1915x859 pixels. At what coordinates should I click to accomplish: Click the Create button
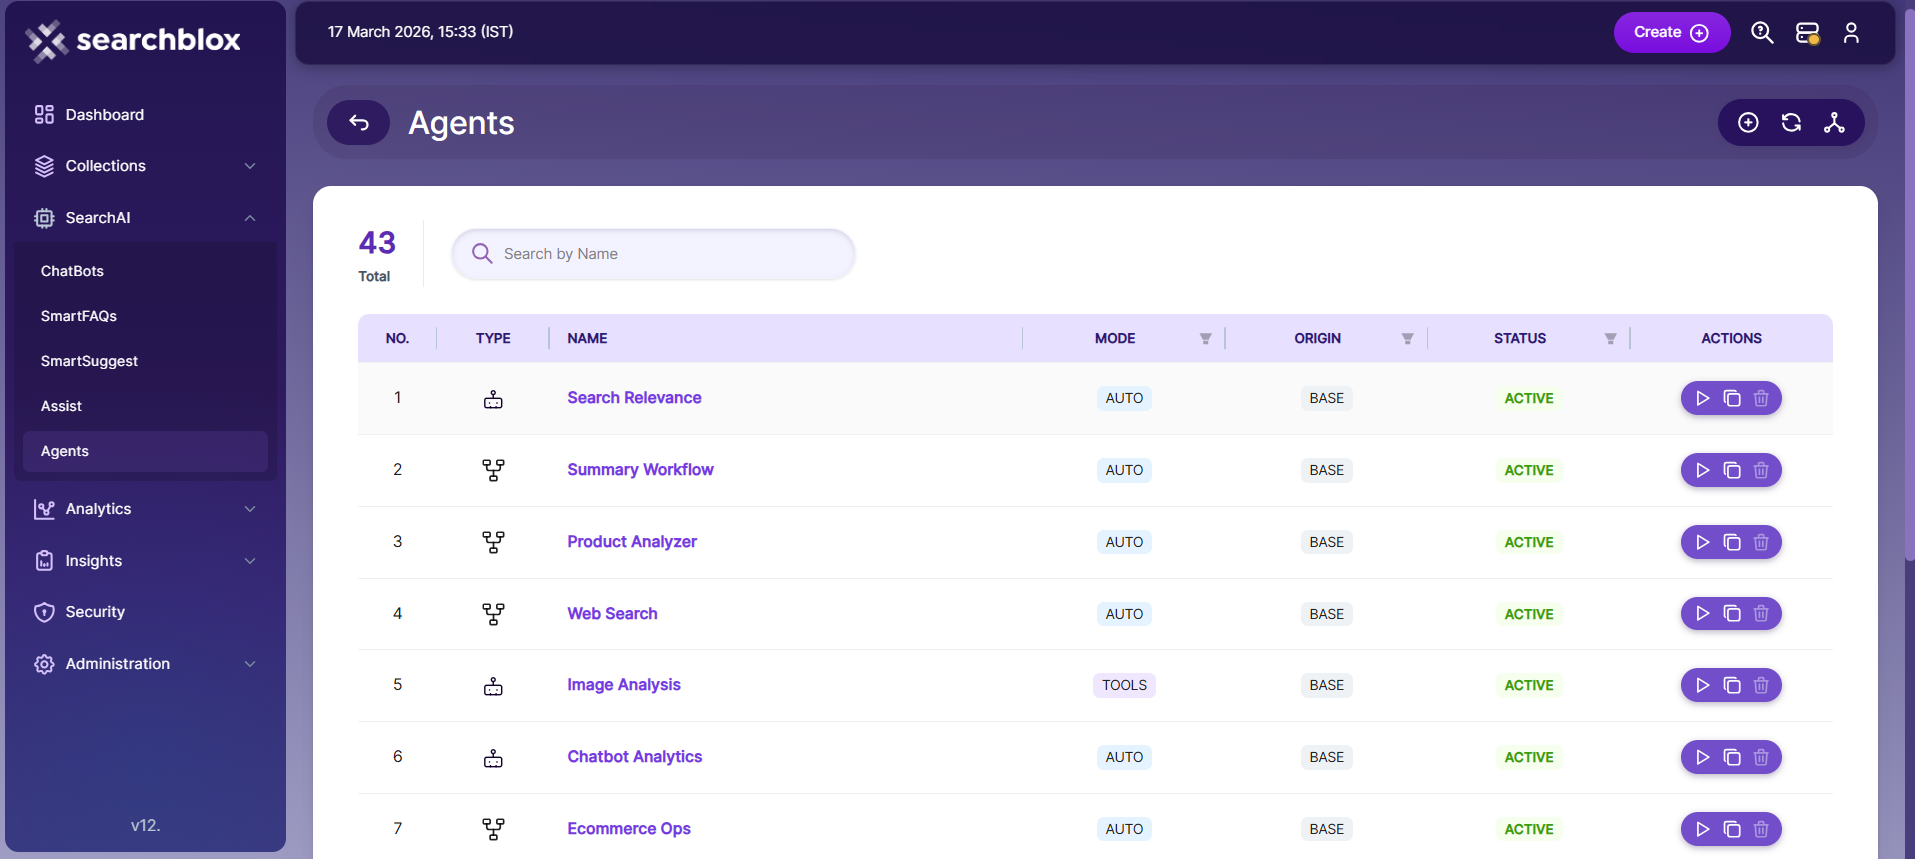[1671, 33]
